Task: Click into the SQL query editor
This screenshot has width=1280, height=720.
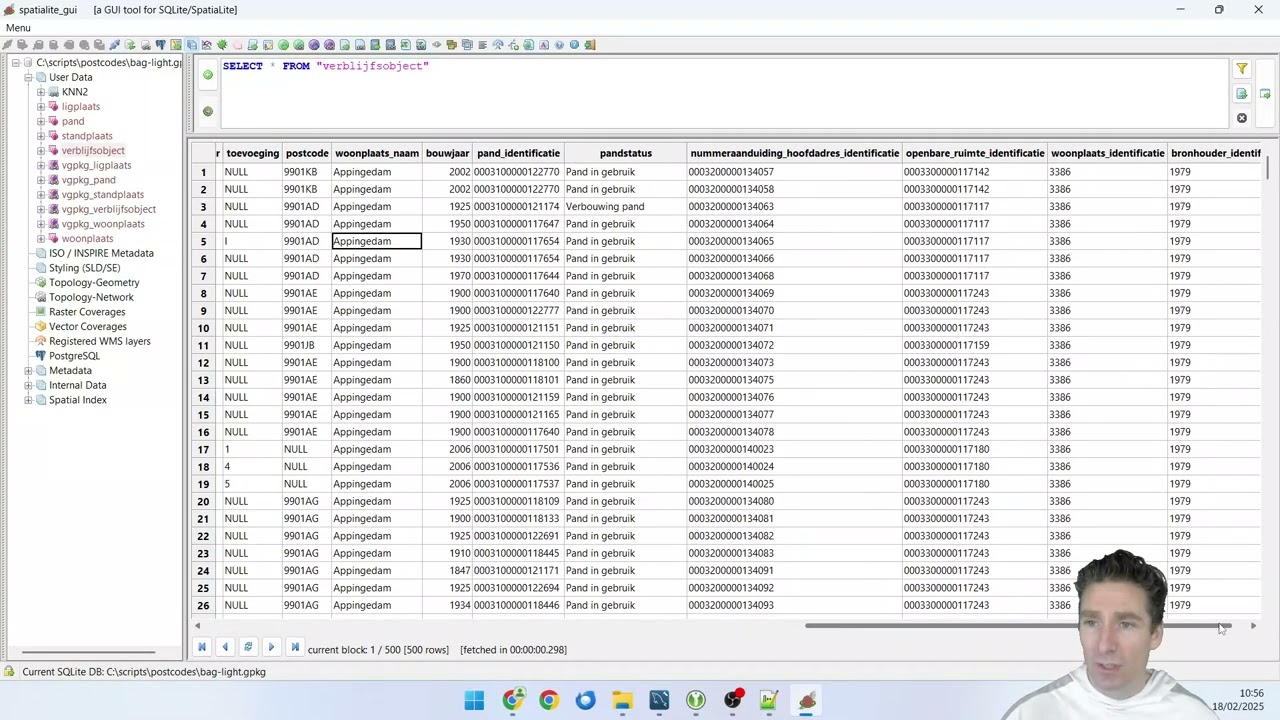Action: (x=723, y=93)
